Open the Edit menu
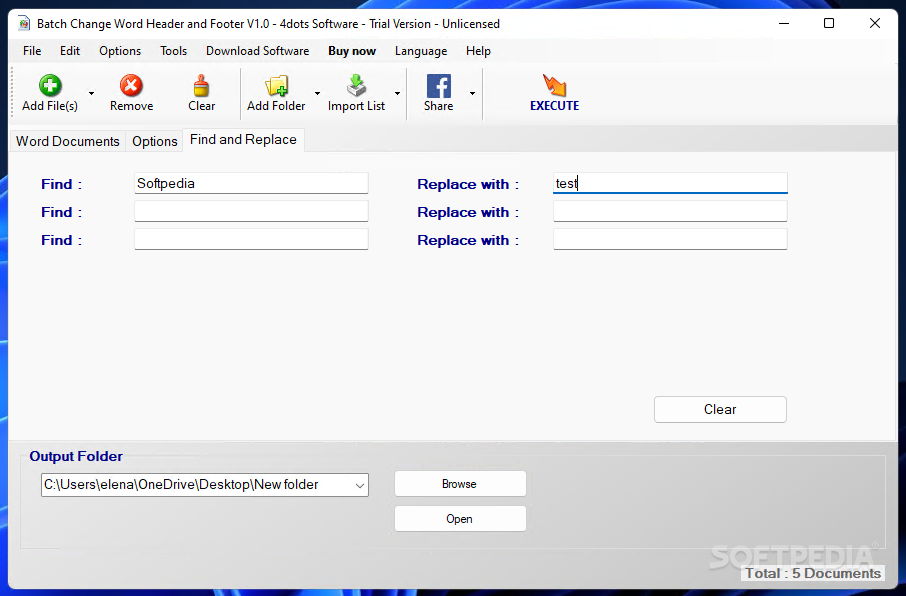This screenshot has height=596, width=906. coord(70,51)
